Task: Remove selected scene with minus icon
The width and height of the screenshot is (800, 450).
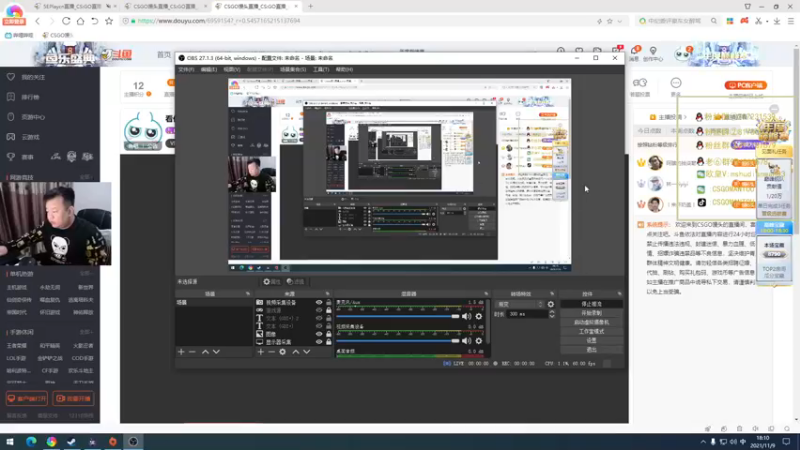Action: pyautogui.click(x=192, y=352)
